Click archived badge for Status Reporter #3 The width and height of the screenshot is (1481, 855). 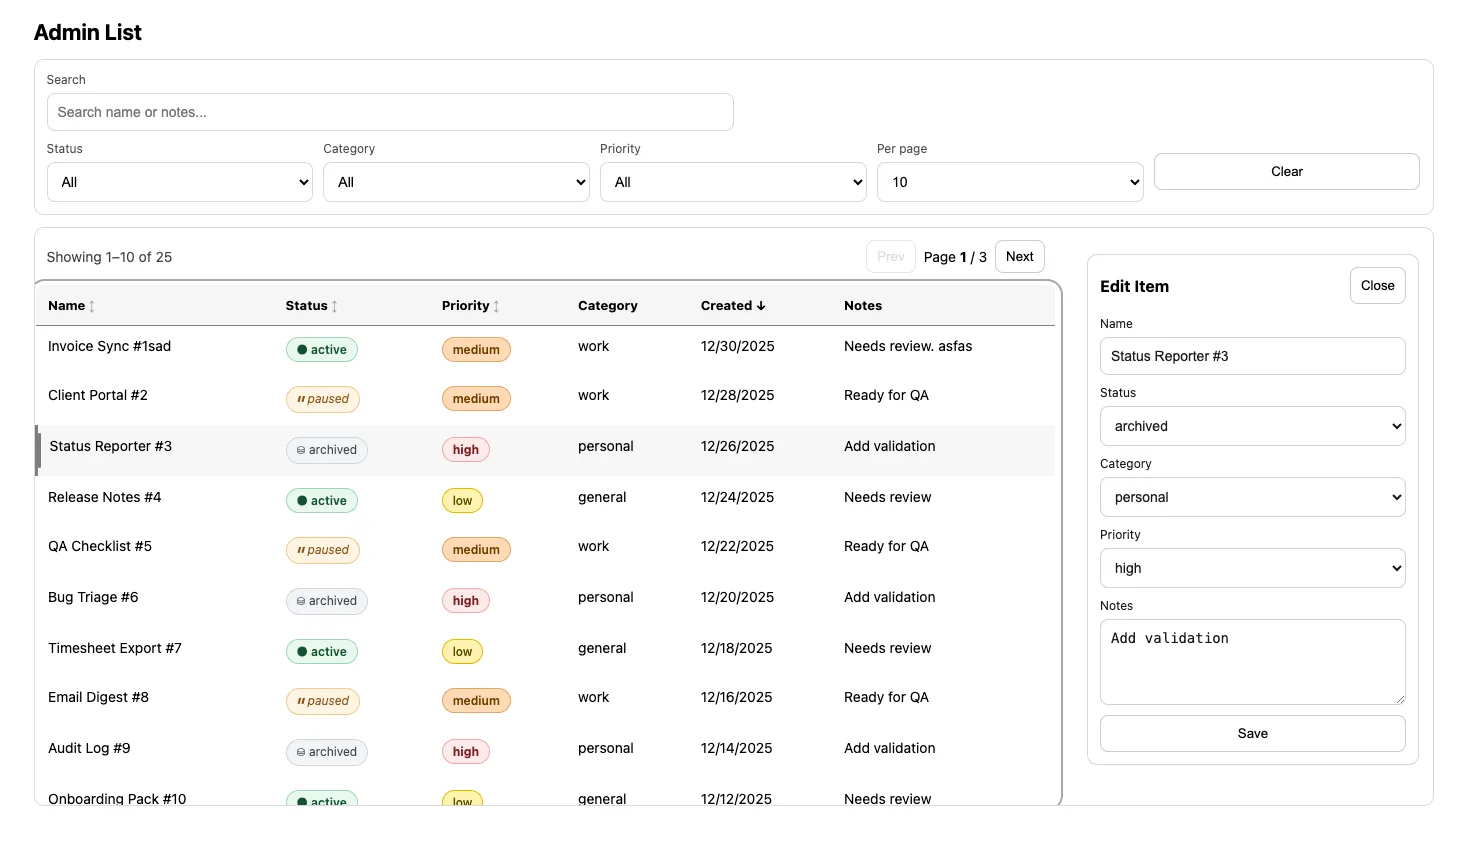pyautogui.click(x=327, y=450)
